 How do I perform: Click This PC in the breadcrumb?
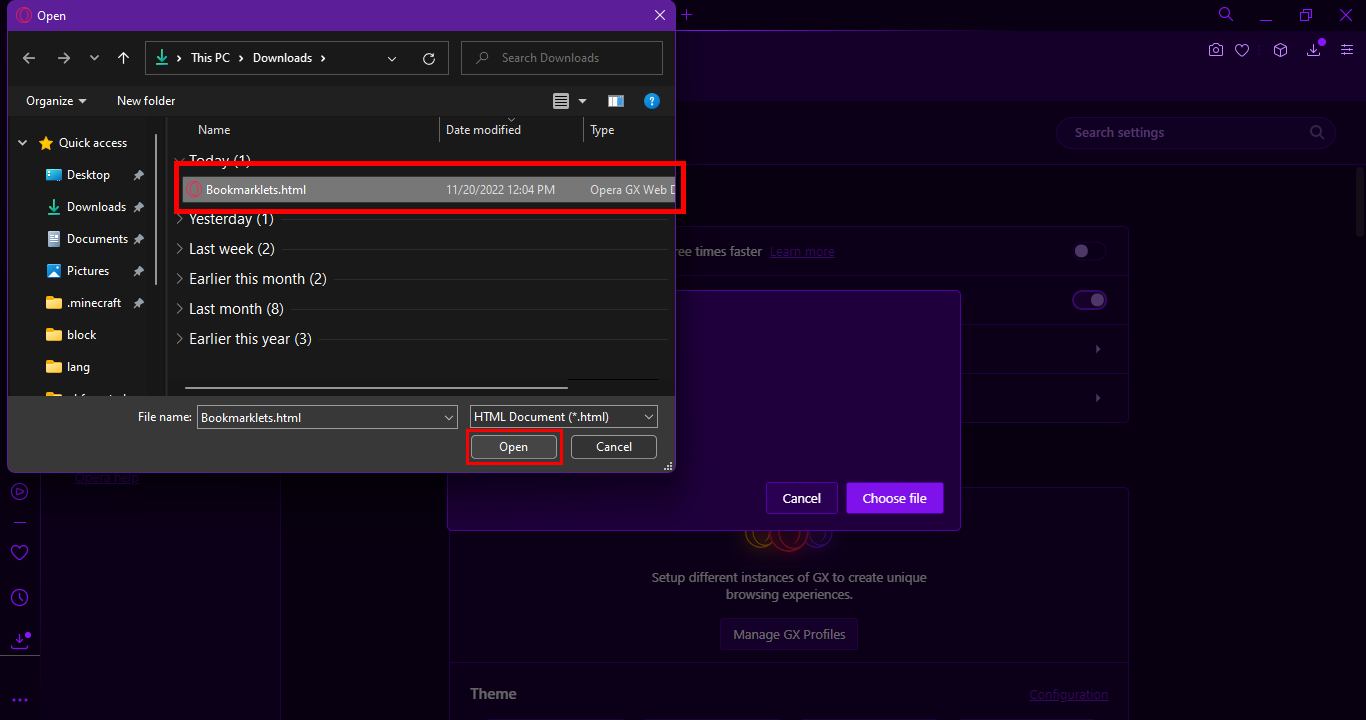point(210,58)
